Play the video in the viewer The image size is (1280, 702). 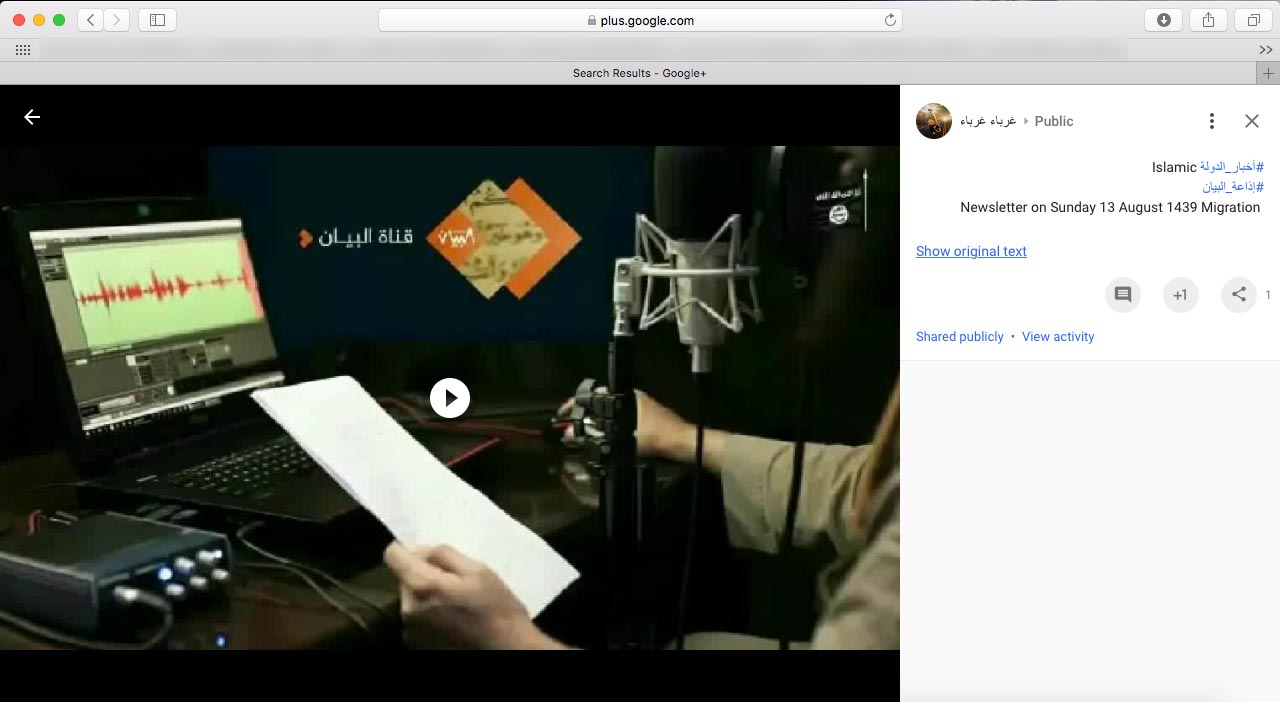pyautogui.click(x=450, y=397)
